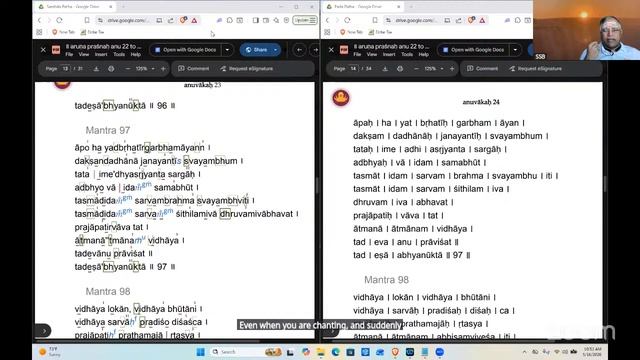Open File menu in left viewer
Image resolution: width=640 pixels, height=360 pixels.
(69, 54)
